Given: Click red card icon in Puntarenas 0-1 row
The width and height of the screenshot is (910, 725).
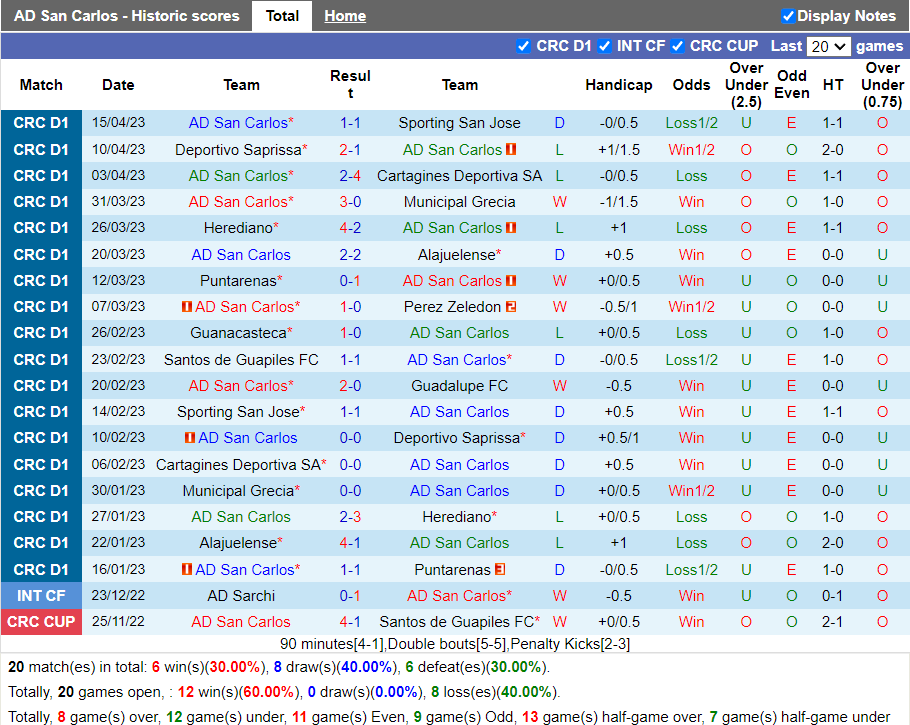Looking at the screenshot, I should [511, 281].
